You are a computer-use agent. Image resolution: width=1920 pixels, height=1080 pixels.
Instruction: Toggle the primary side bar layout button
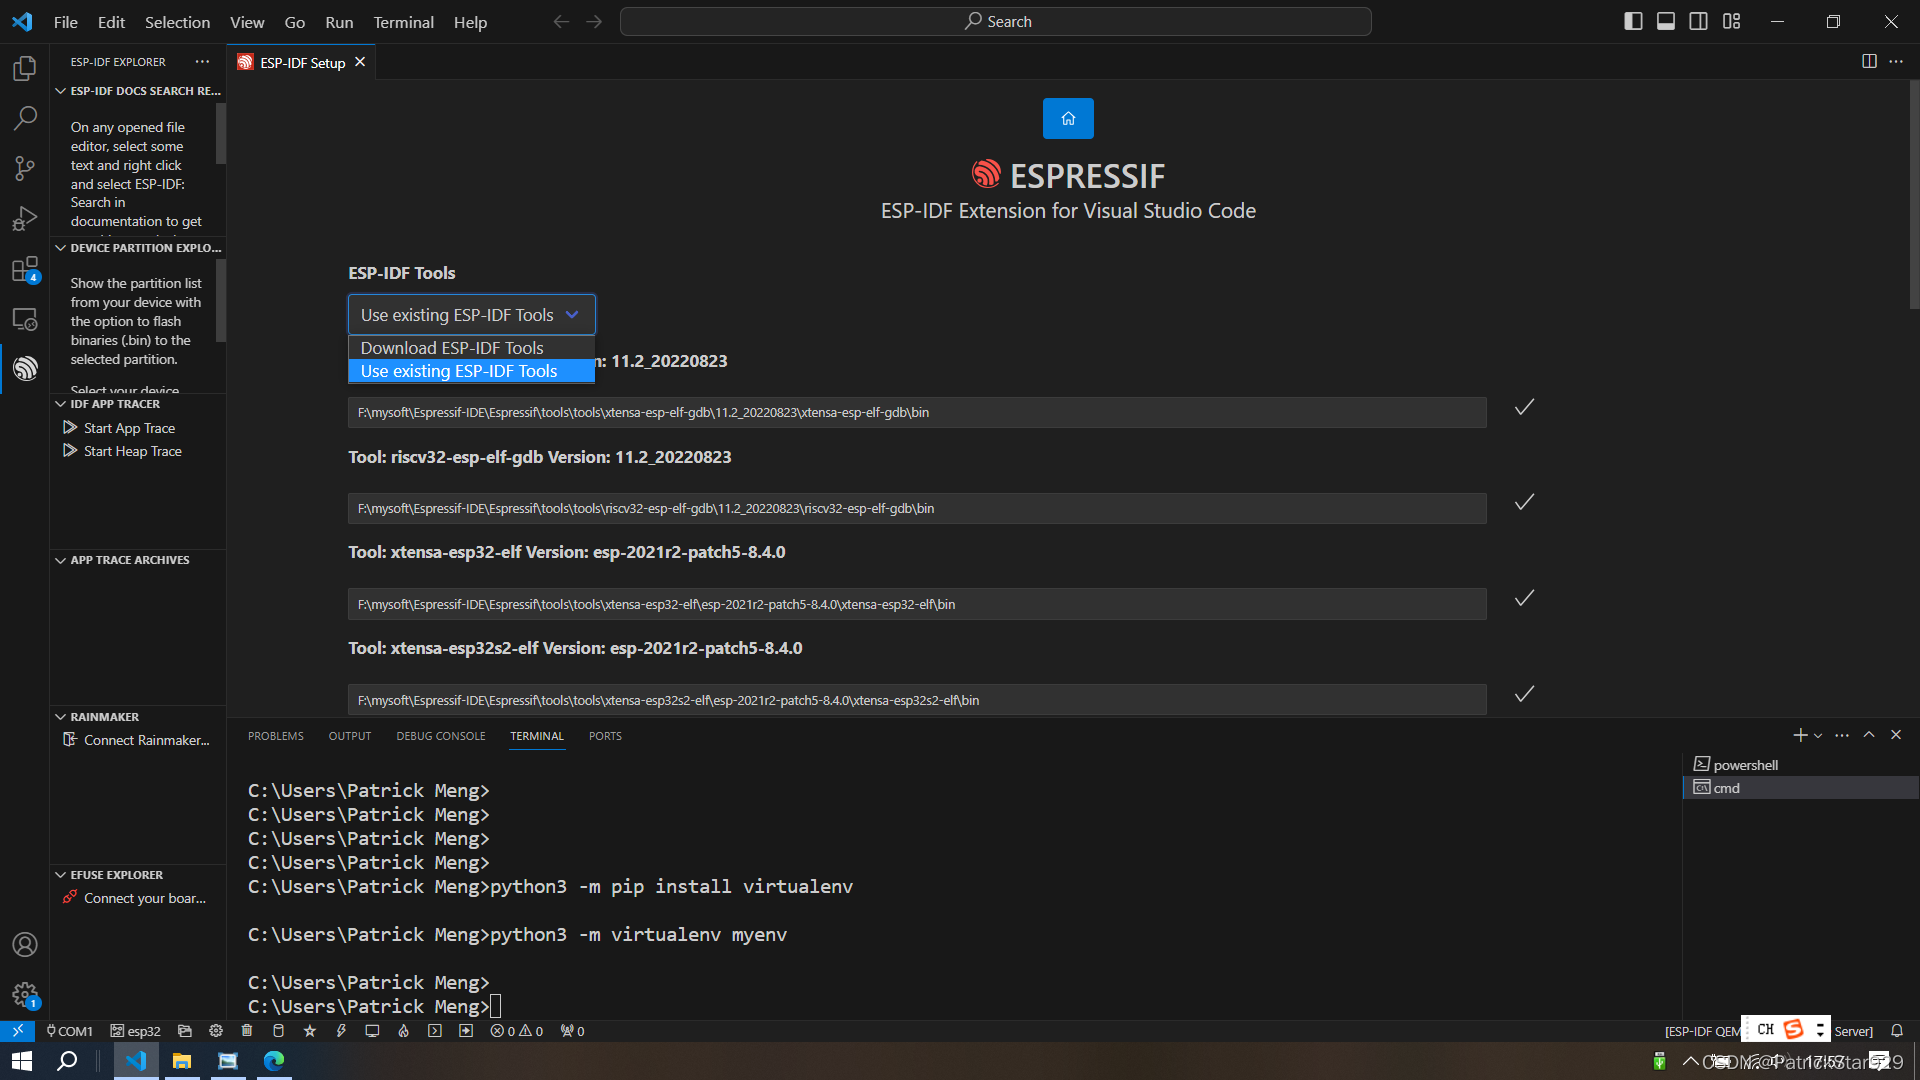(x=1633, y=22)
